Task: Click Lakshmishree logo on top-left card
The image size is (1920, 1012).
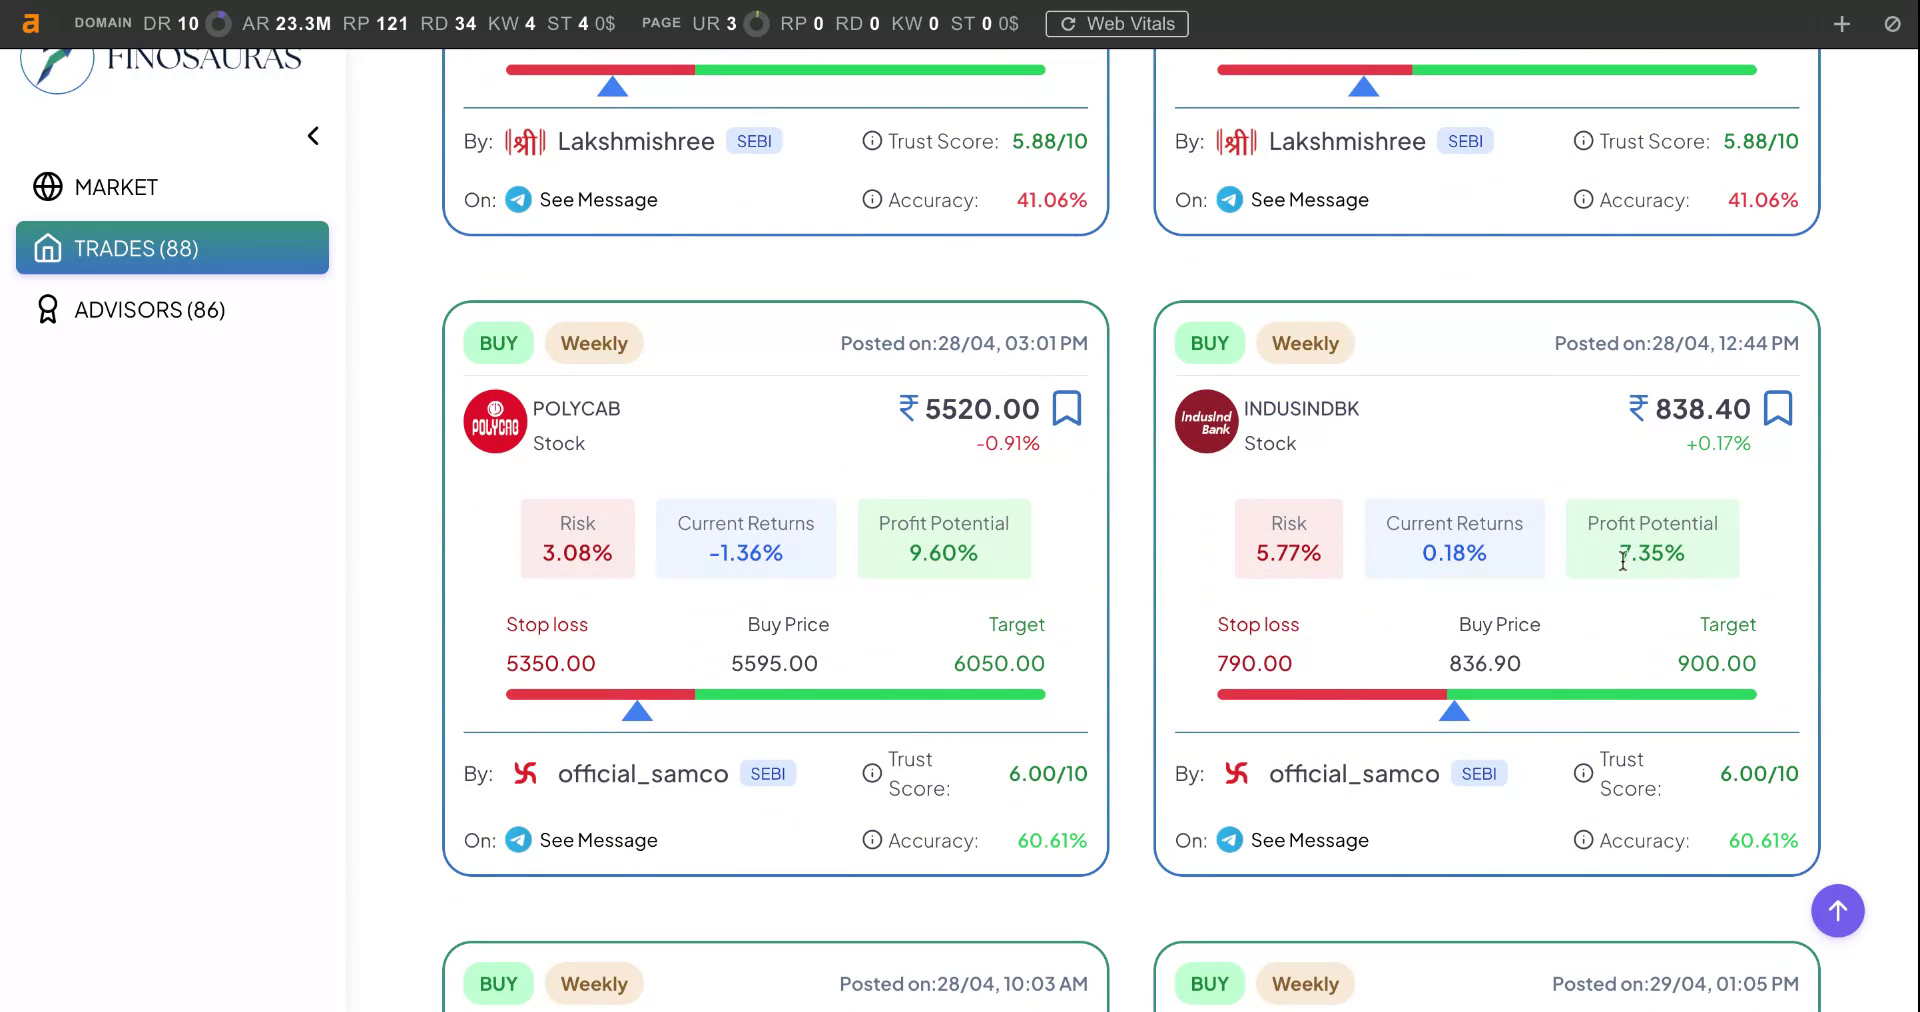Action: coord(525,142)
